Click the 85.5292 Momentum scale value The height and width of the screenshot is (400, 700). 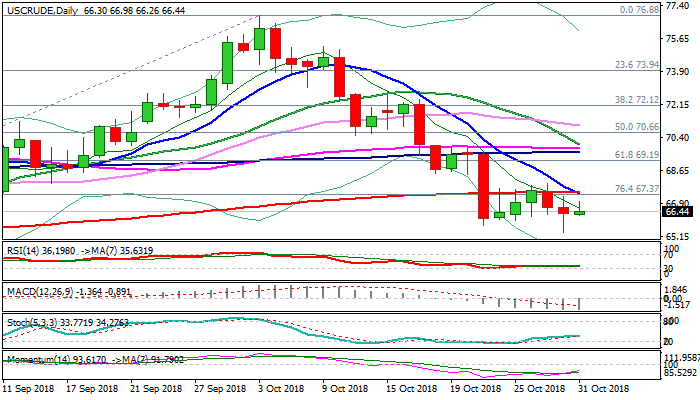pos(680,371)
